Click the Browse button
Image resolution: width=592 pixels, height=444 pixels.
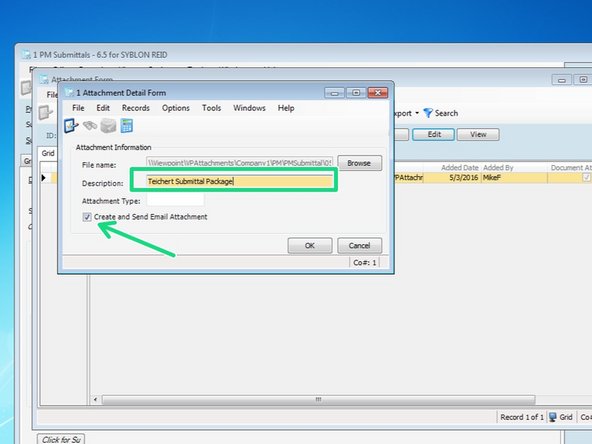click(x=359, y=163)
